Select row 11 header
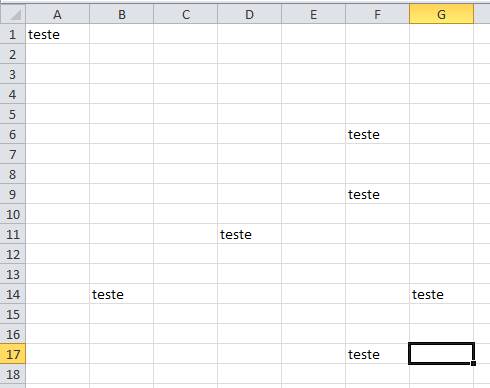The image size is (490, 388). coord(13,234)
